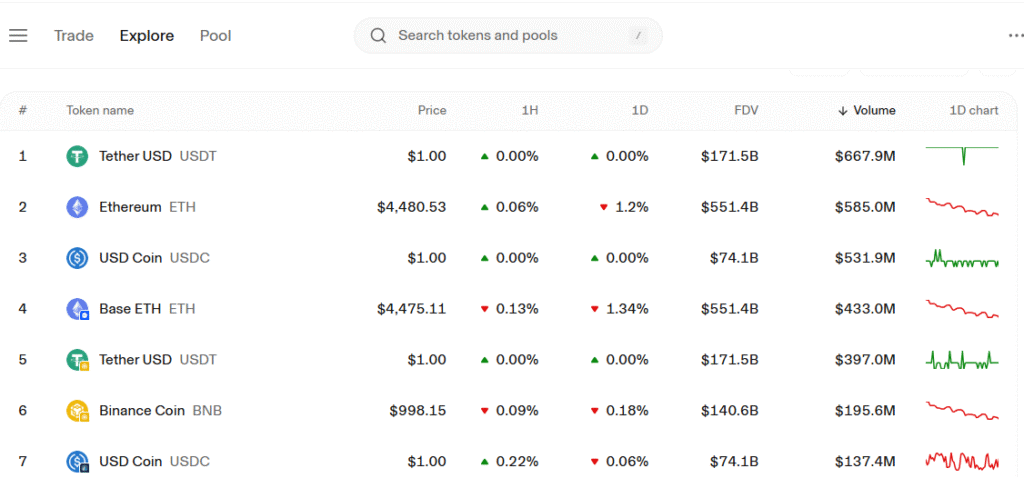
Task: Click the Base ETH token logo
Action: [77, 309]
